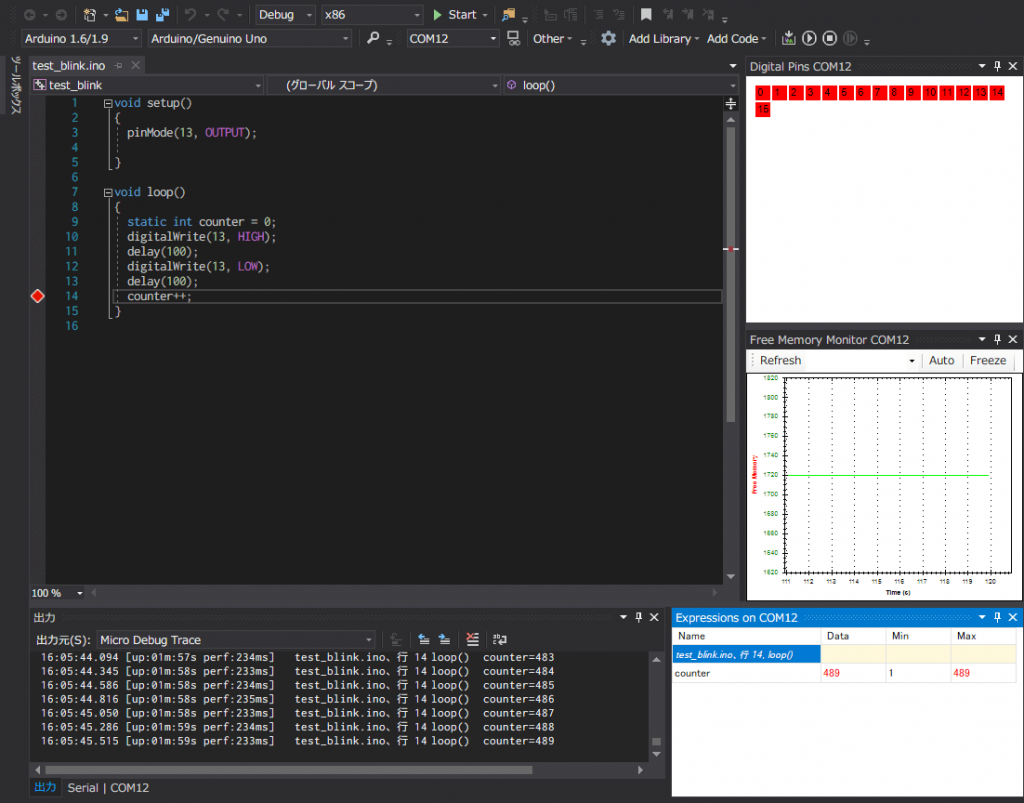Click the Clear All icon in output pane
This screenshot has width=1024, height=803.
click(471, 640)
